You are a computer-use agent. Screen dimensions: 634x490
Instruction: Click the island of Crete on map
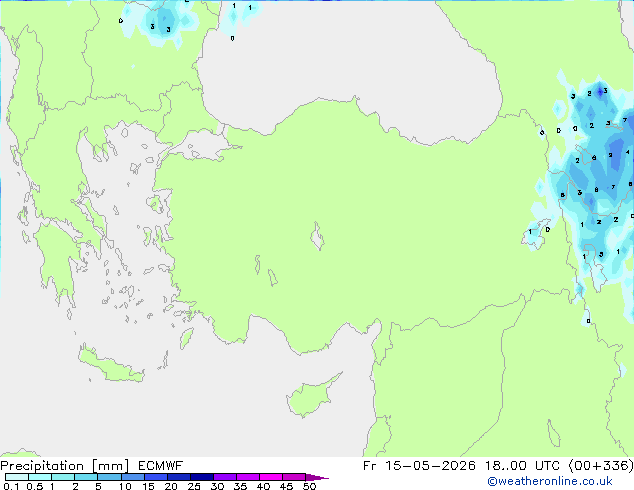click(x=110, y=365)
